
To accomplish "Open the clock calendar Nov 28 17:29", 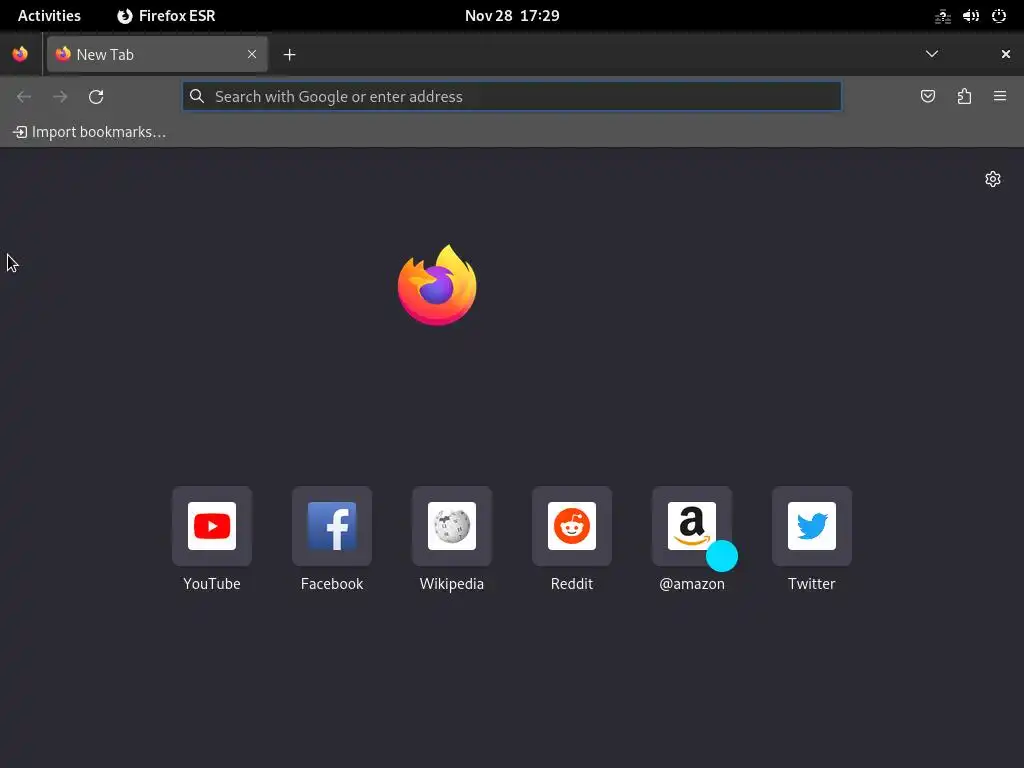I will [512, 16].
